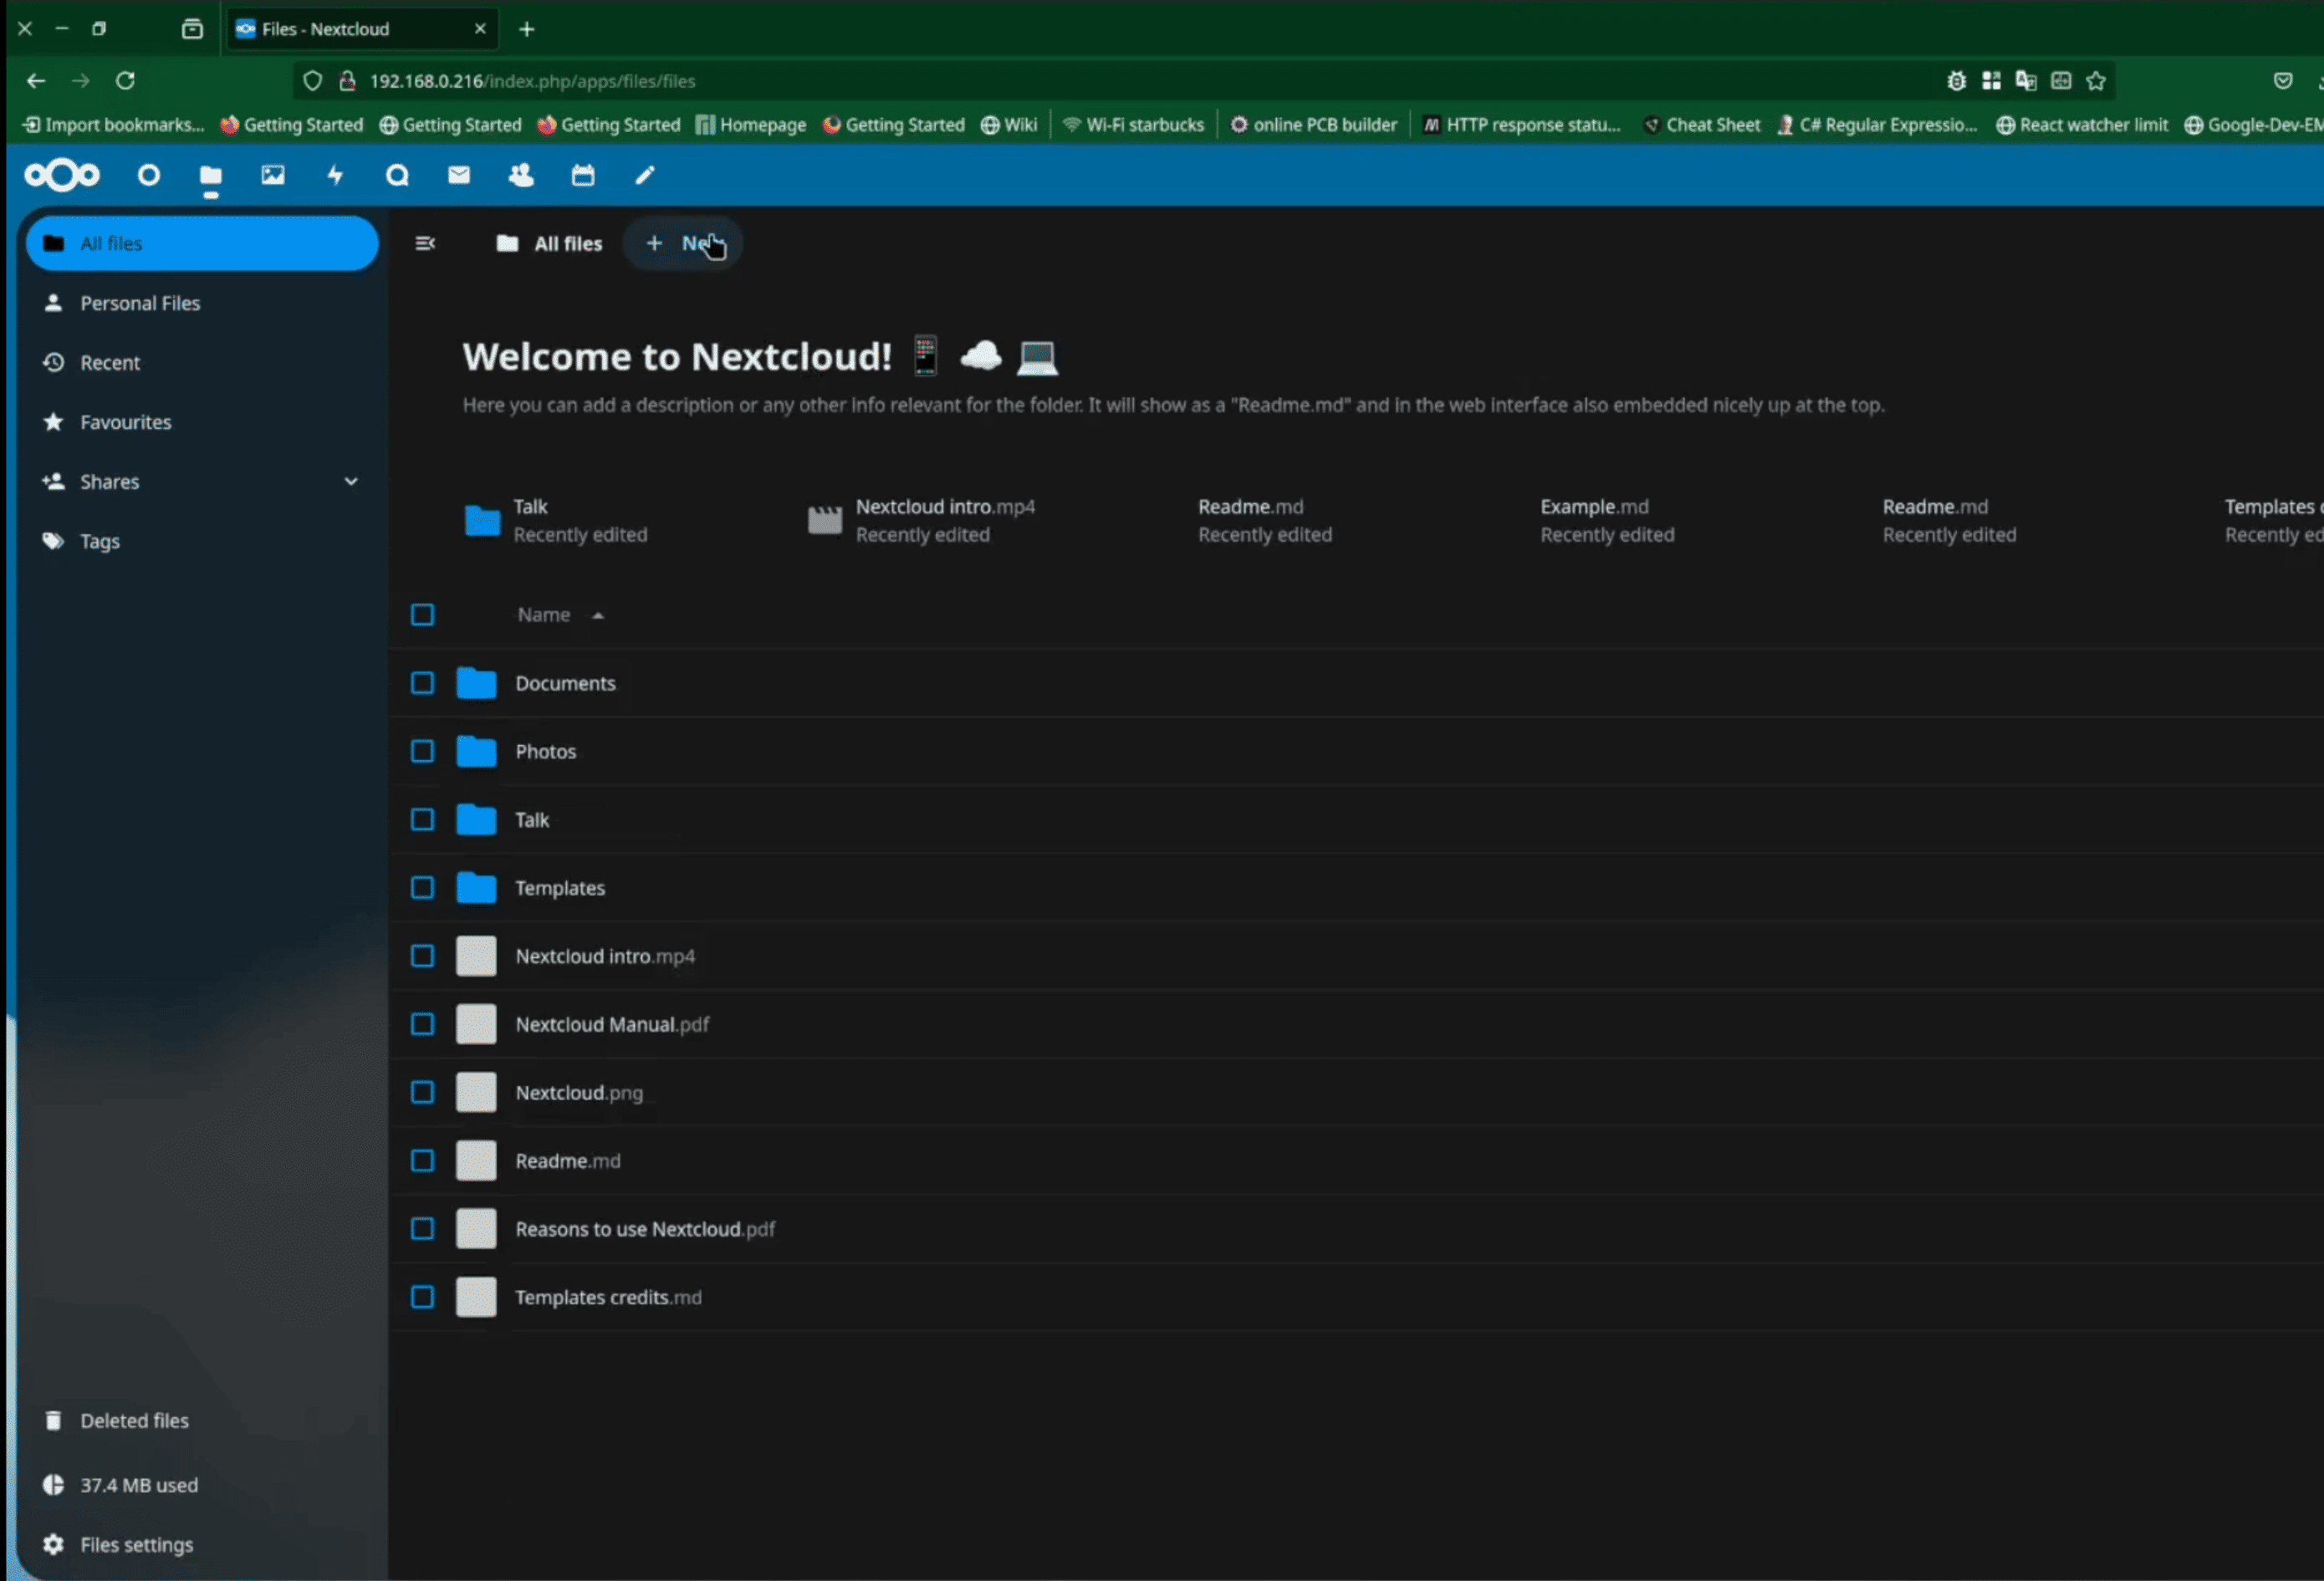Check the Documents folder checkbox

click(x=422, y=683)
